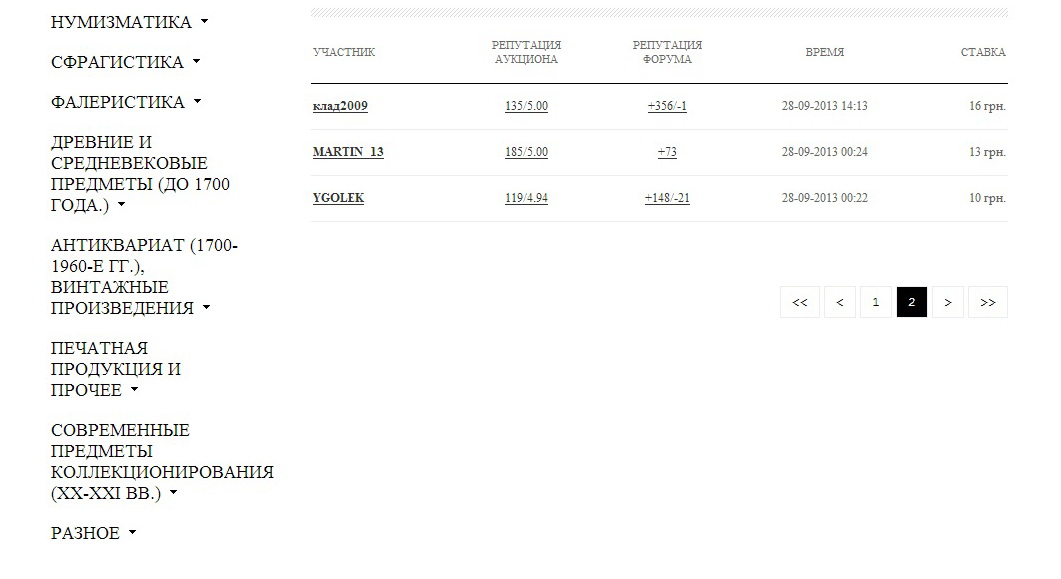View auction reputation 119/4.94
Screen dimensions: 1061x579
(526, 198)
